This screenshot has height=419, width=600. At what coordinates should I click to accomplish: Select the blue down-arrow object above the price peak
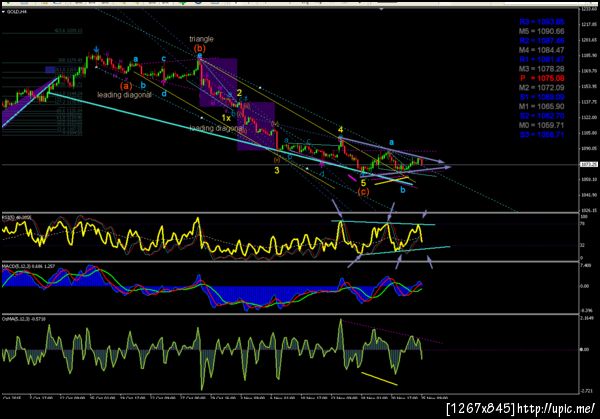[96, 49]
